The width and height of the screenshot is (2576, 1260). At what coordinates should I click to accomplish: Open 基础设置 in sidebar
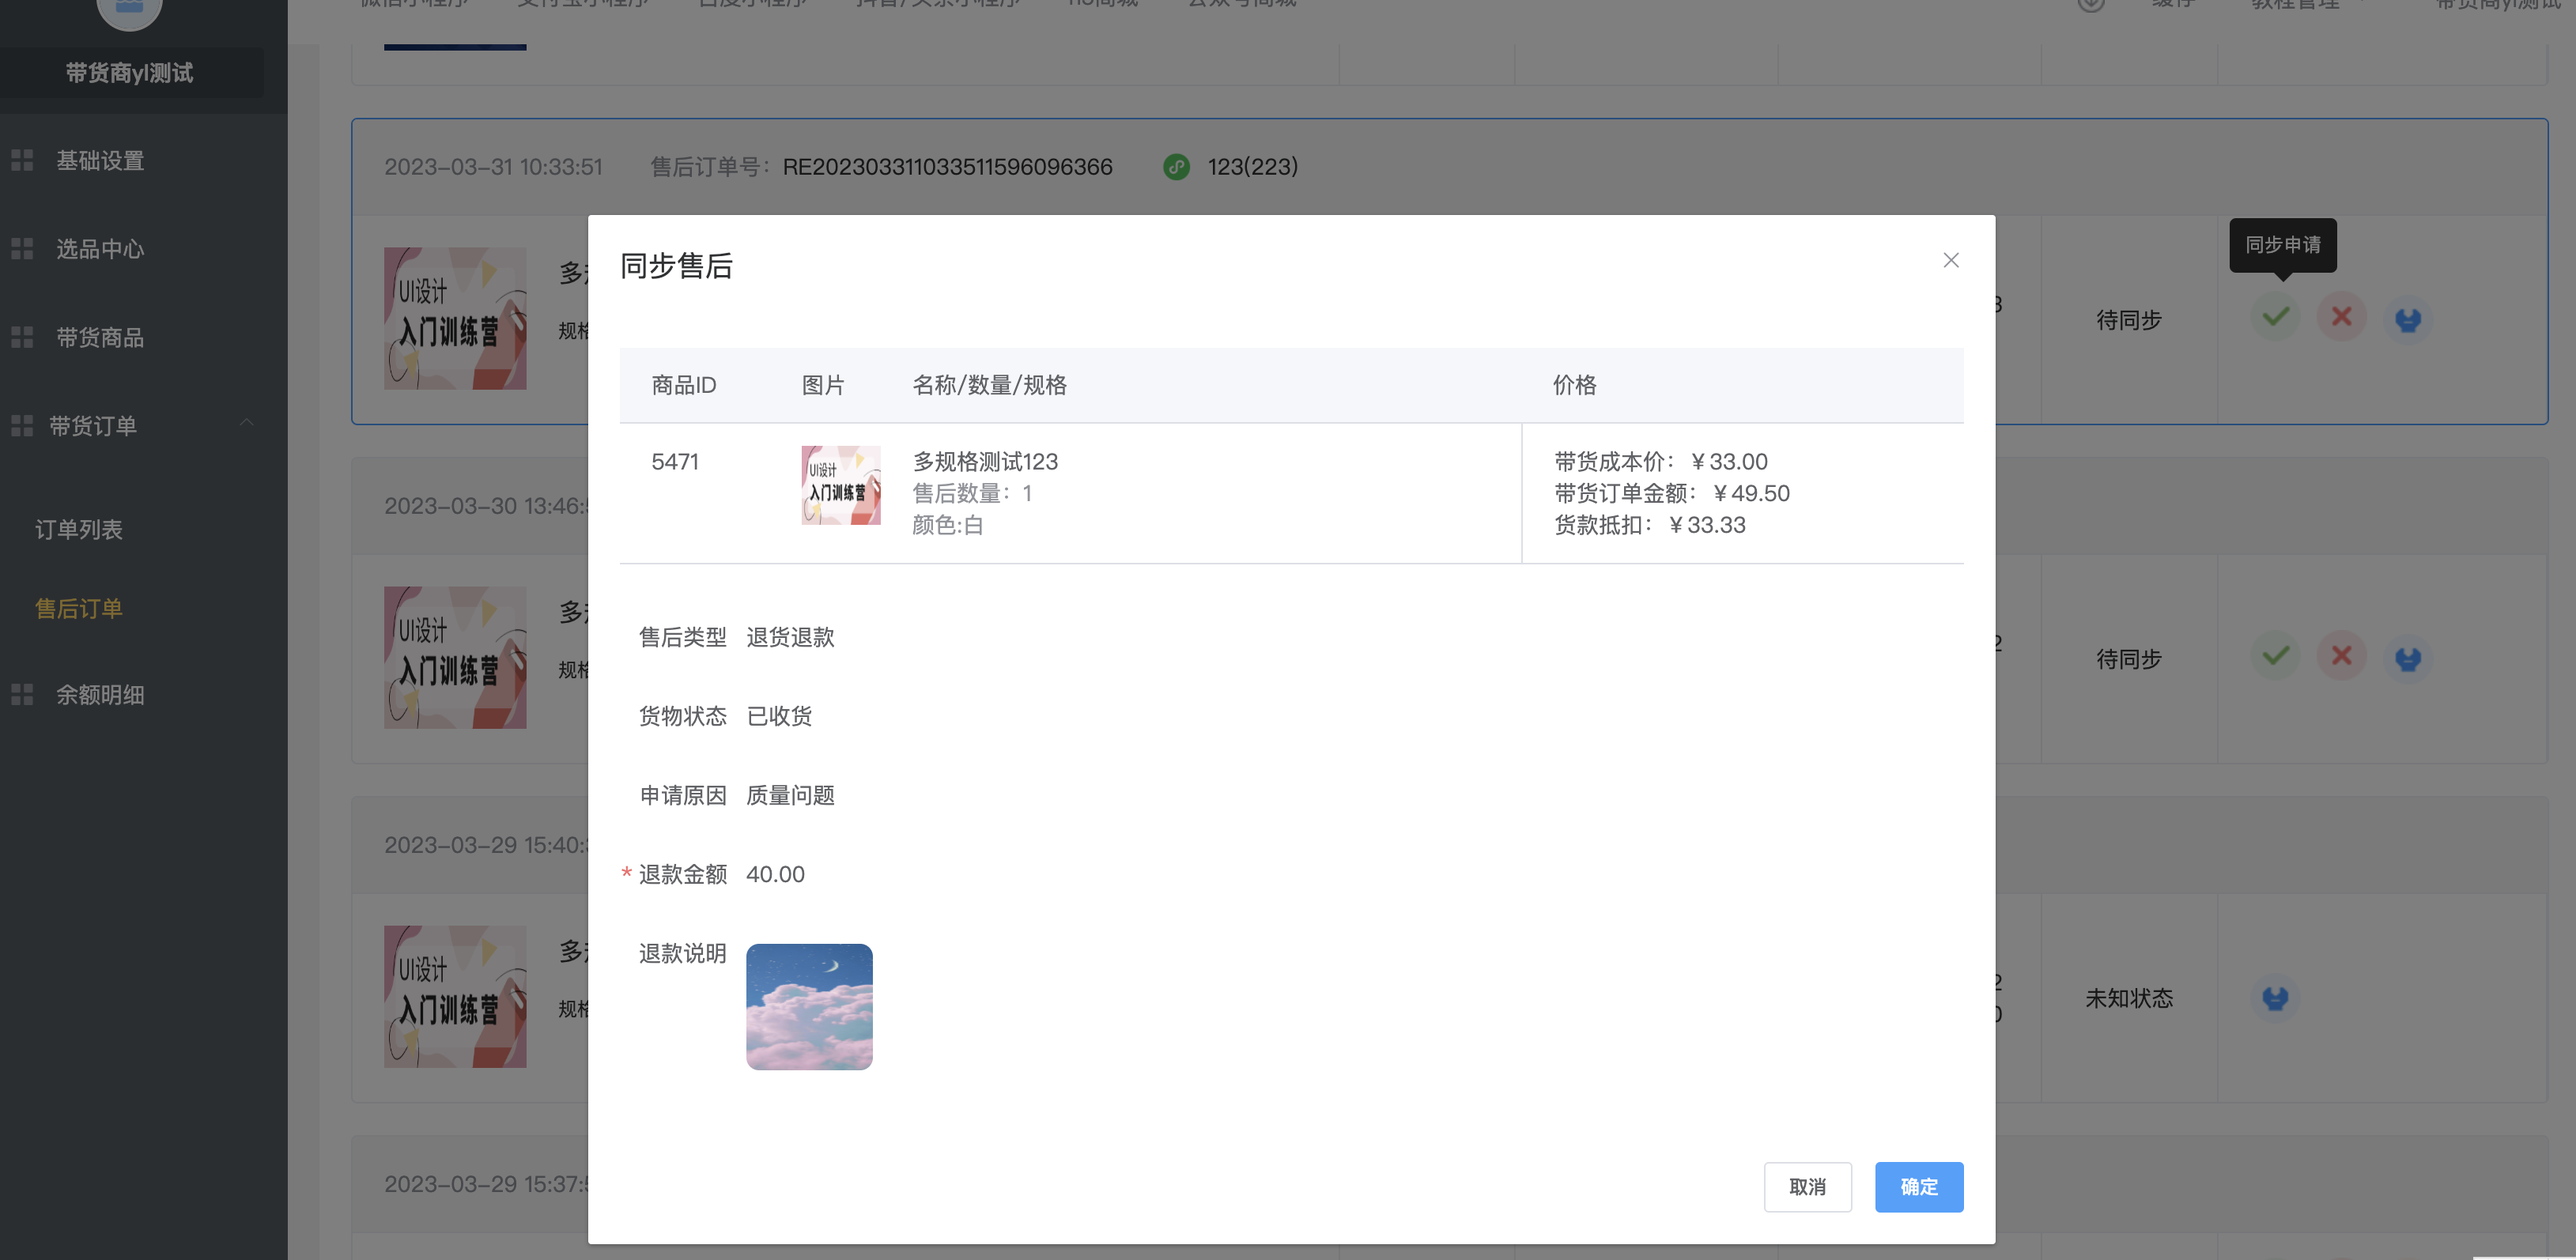100,161
